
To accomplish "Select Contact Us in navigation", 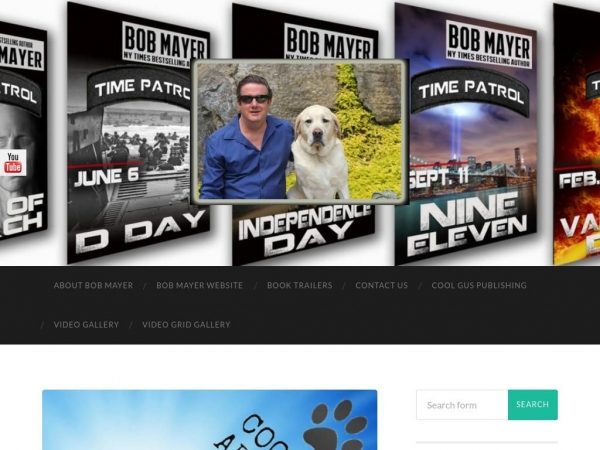I will (x=382, y=285).
